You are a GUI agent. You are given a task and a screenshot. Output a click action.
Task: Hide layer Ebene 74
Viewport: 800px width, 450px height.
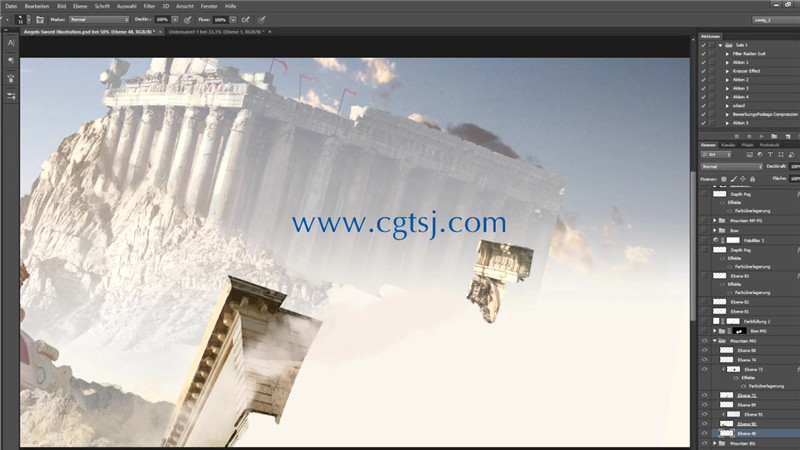705,360
